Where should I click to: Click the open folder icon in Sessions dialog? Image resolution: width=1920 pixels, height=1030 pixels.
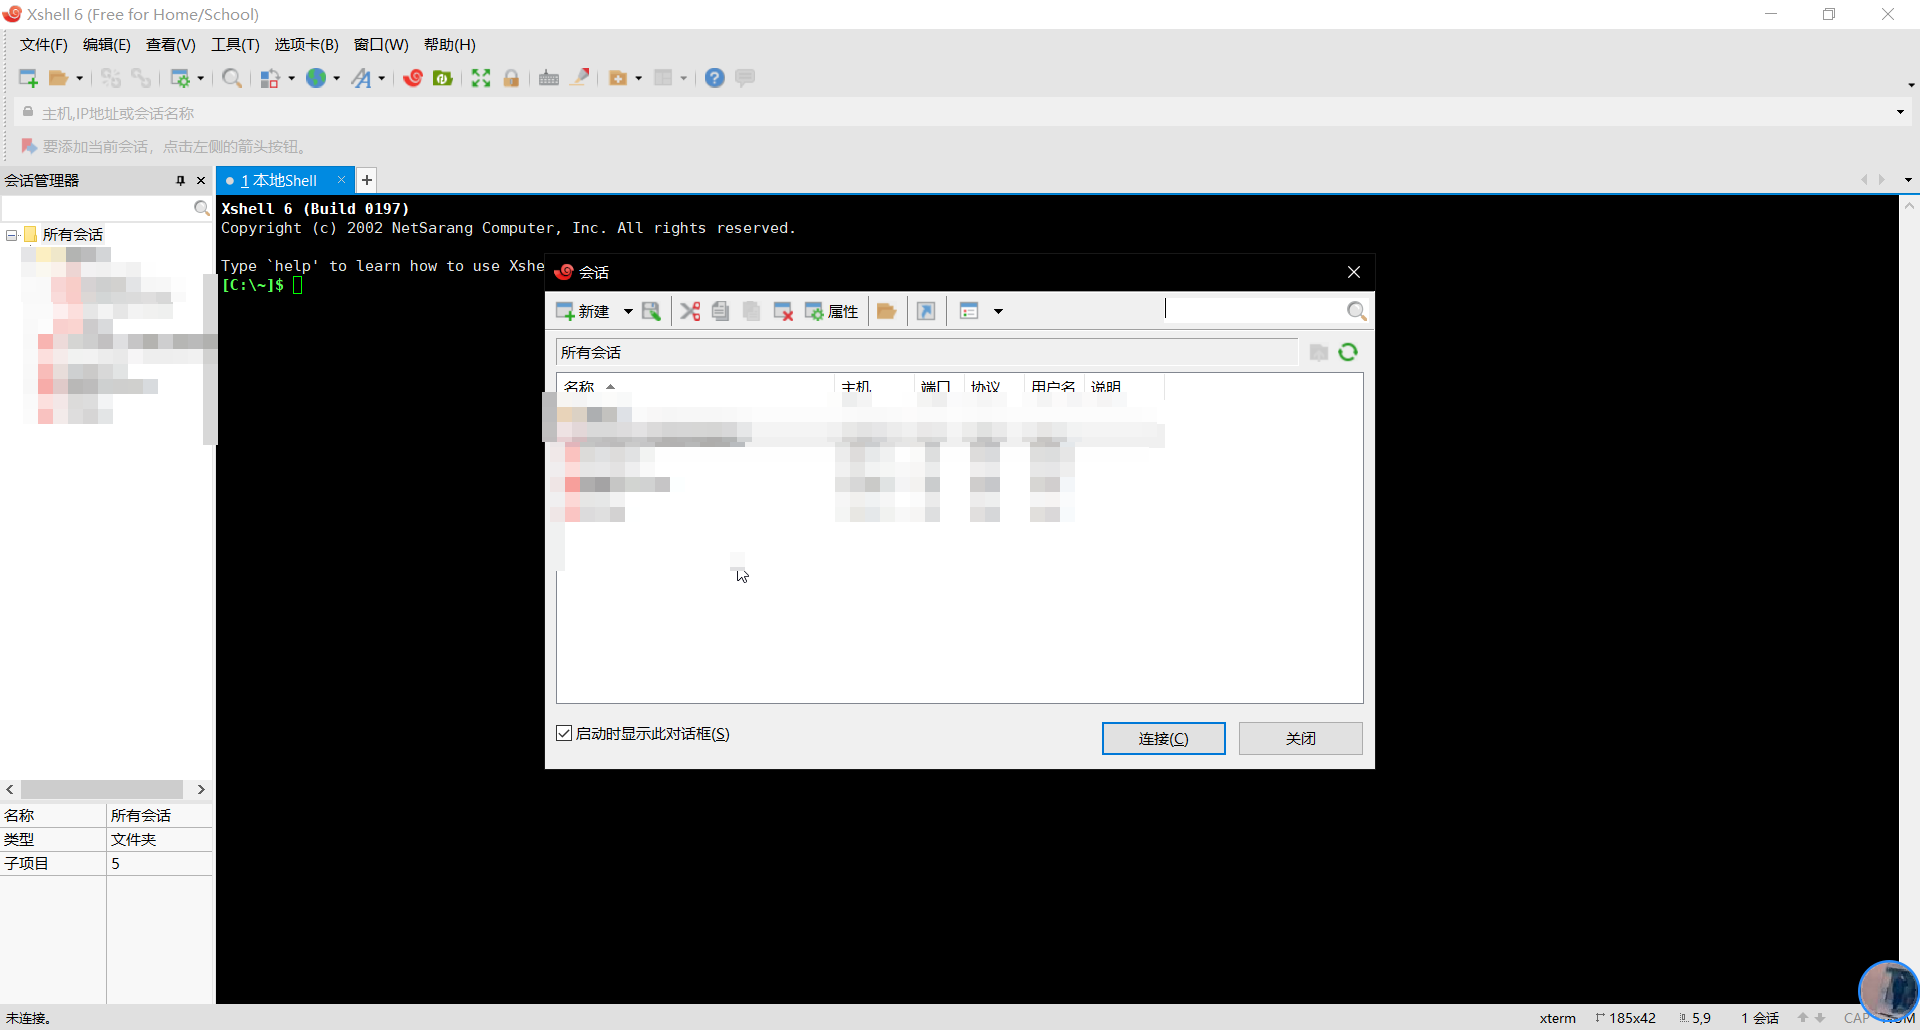pyautogui.click(x=886, y=311)
